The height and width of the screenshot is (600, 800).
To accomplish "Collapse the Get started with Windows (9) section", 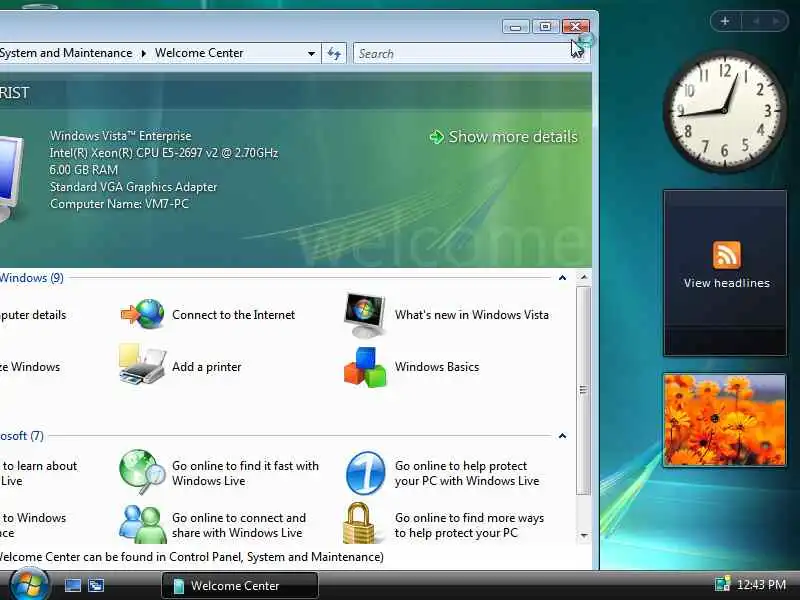I will 562,278.
